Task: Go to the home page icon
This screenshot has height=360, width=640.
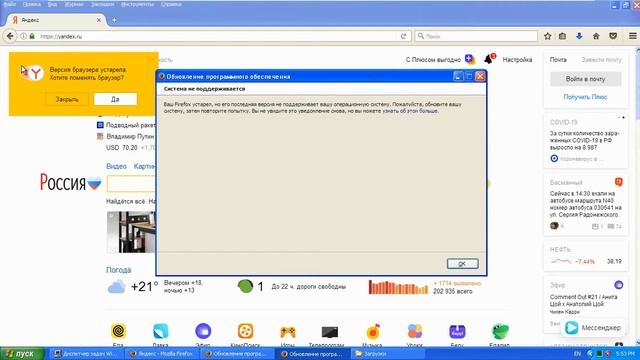Action: (x=596, y=36)
